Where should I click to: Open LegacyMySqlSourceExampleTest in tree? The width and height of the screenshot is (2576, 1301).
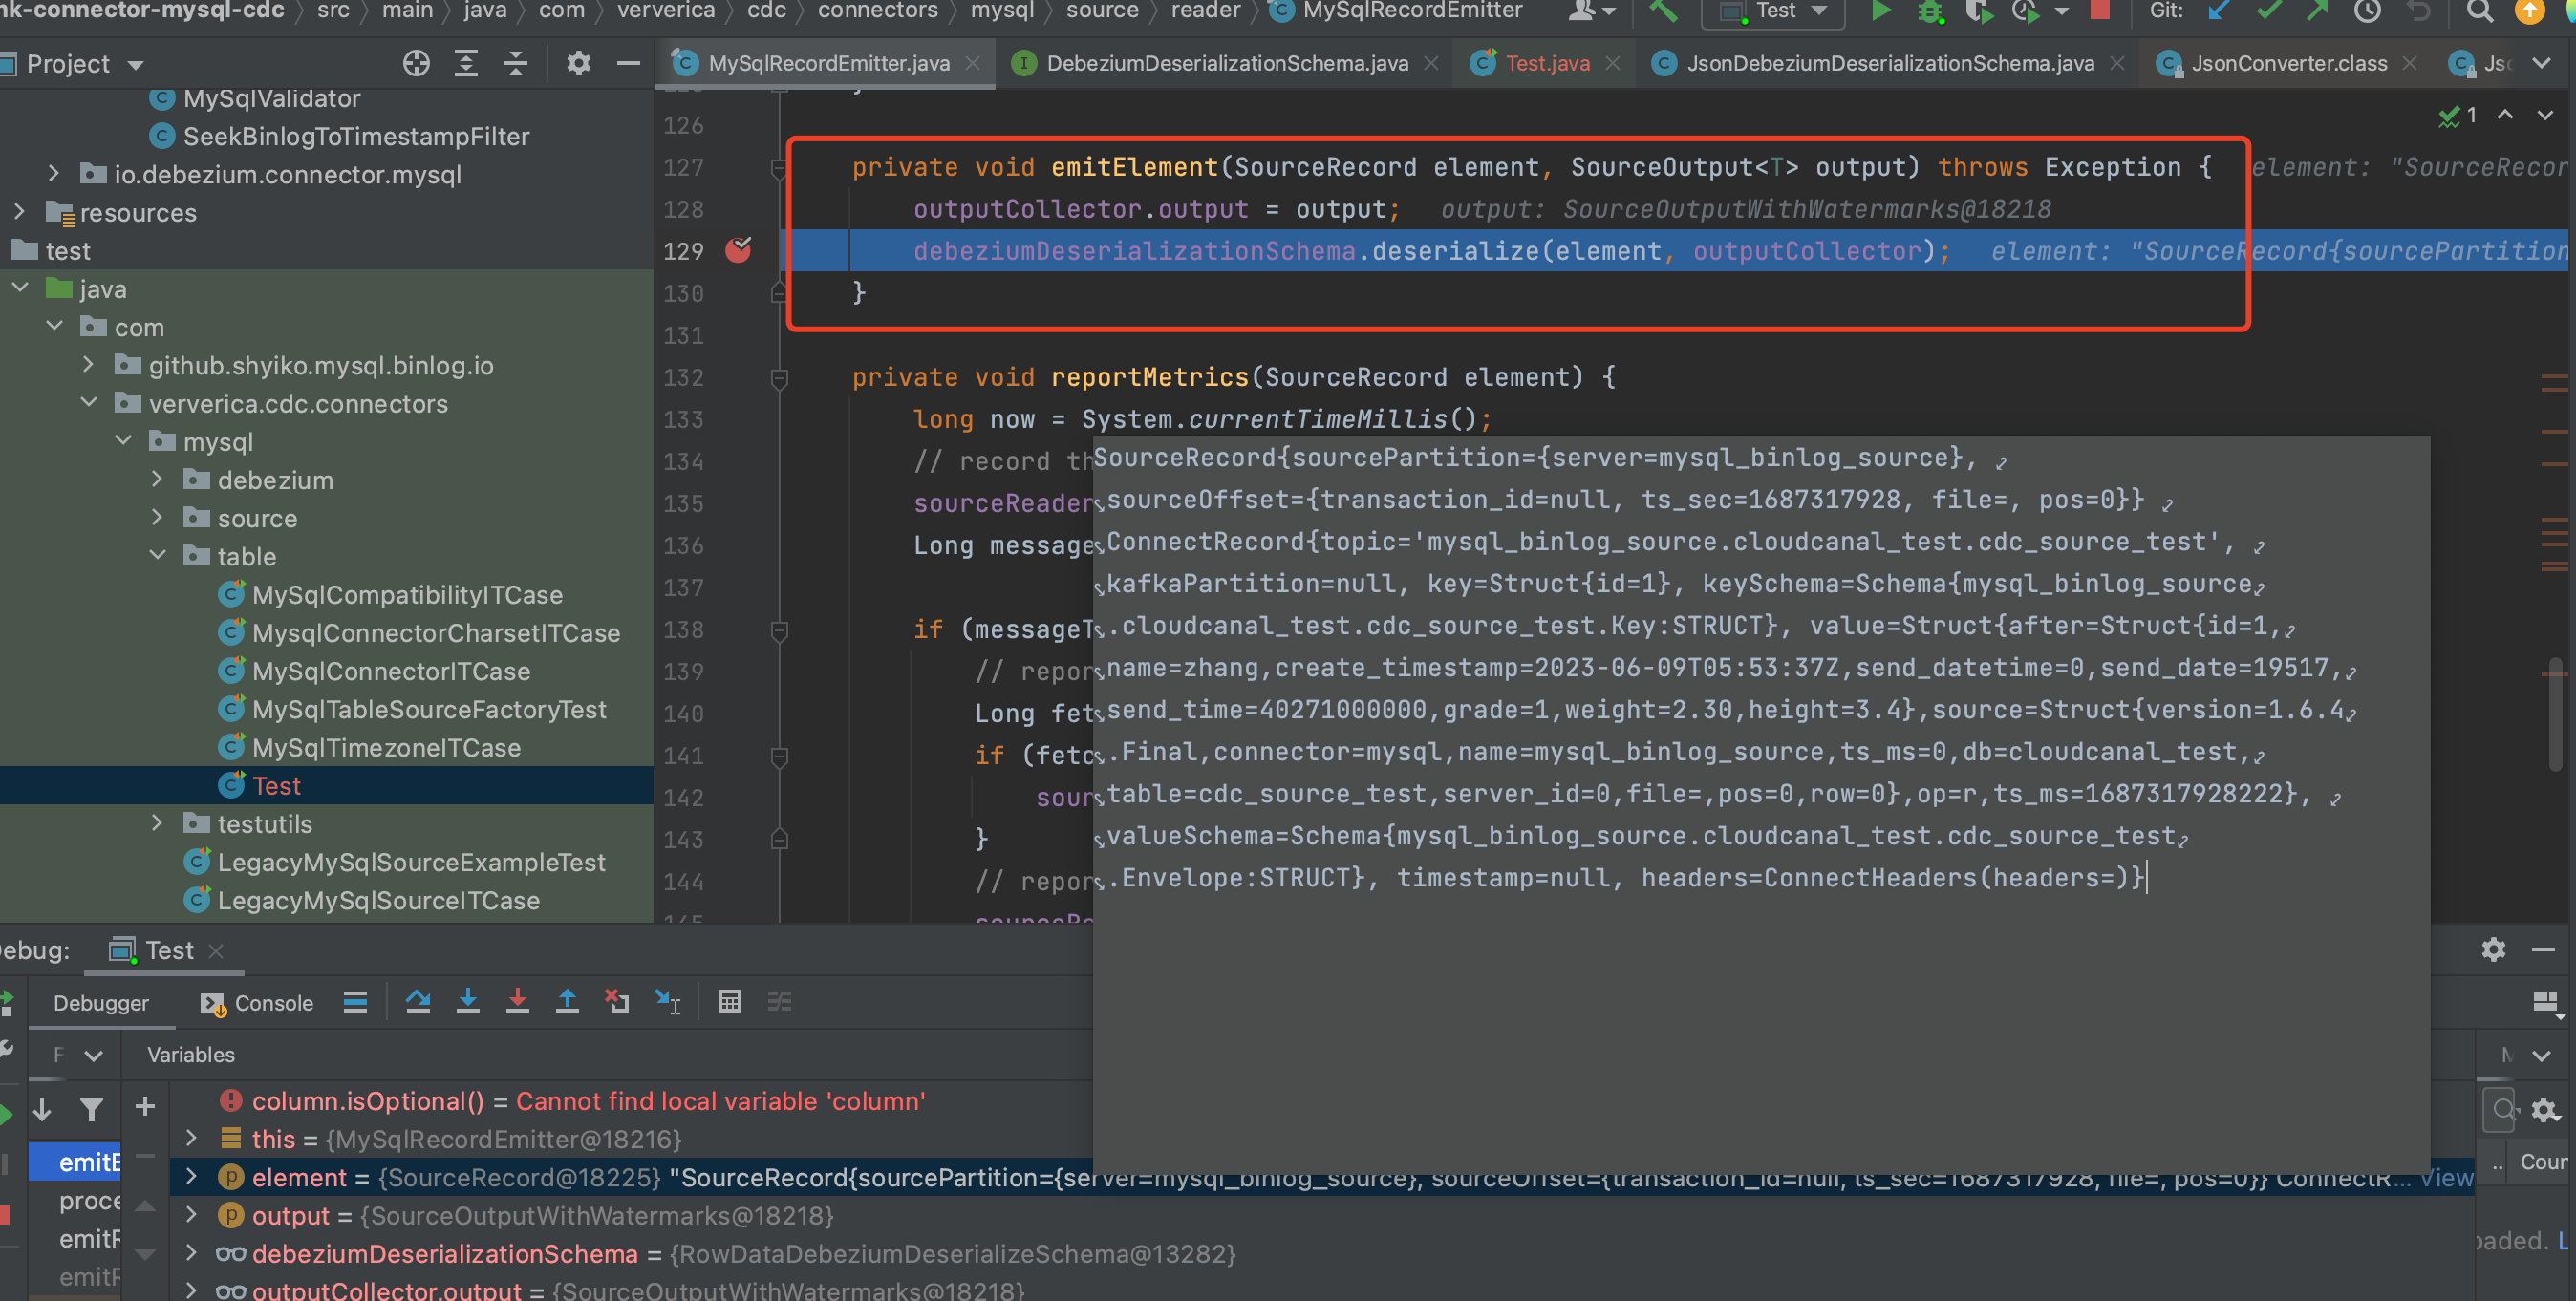click(411, 862)
